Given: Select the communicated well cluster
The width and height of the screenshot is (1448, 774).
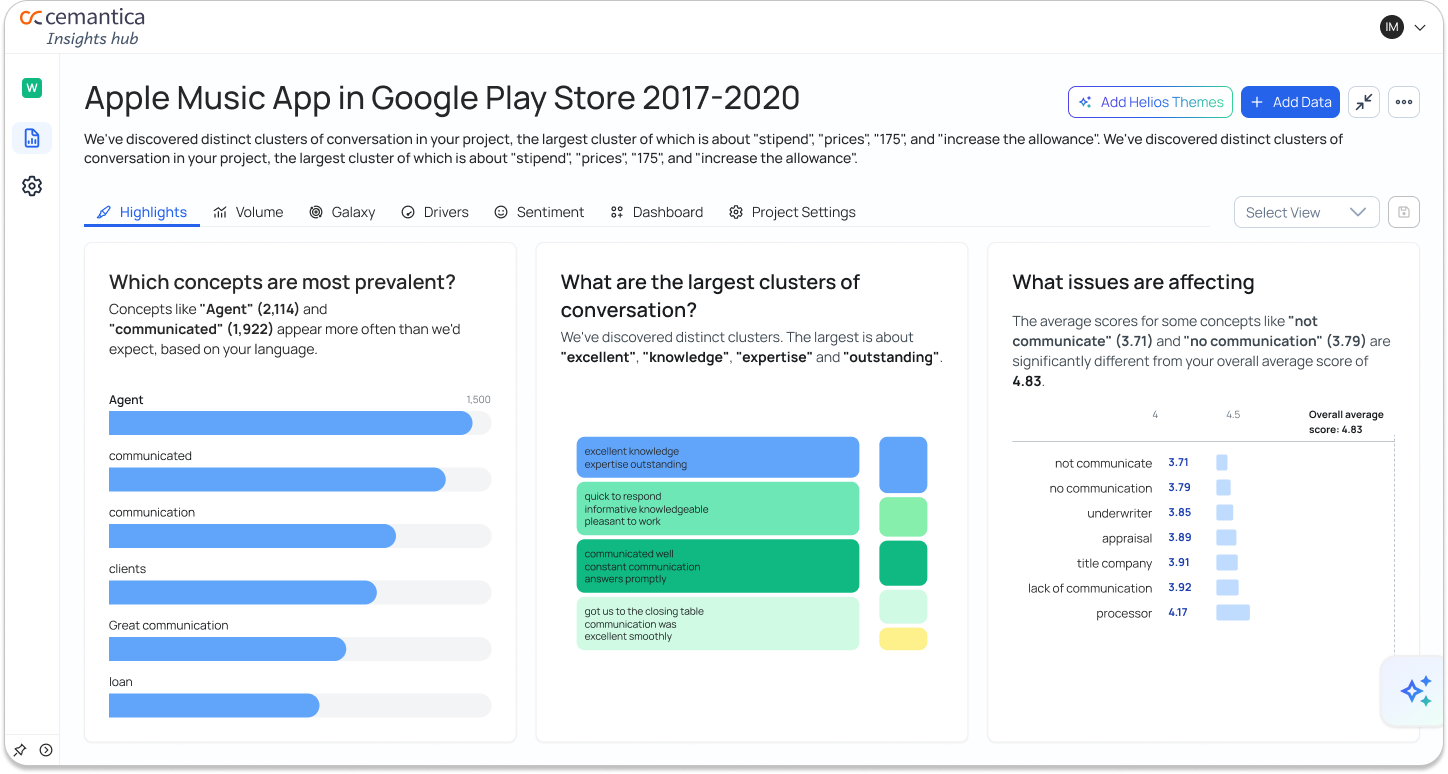Looking at the screenshot, I should 718,566.
